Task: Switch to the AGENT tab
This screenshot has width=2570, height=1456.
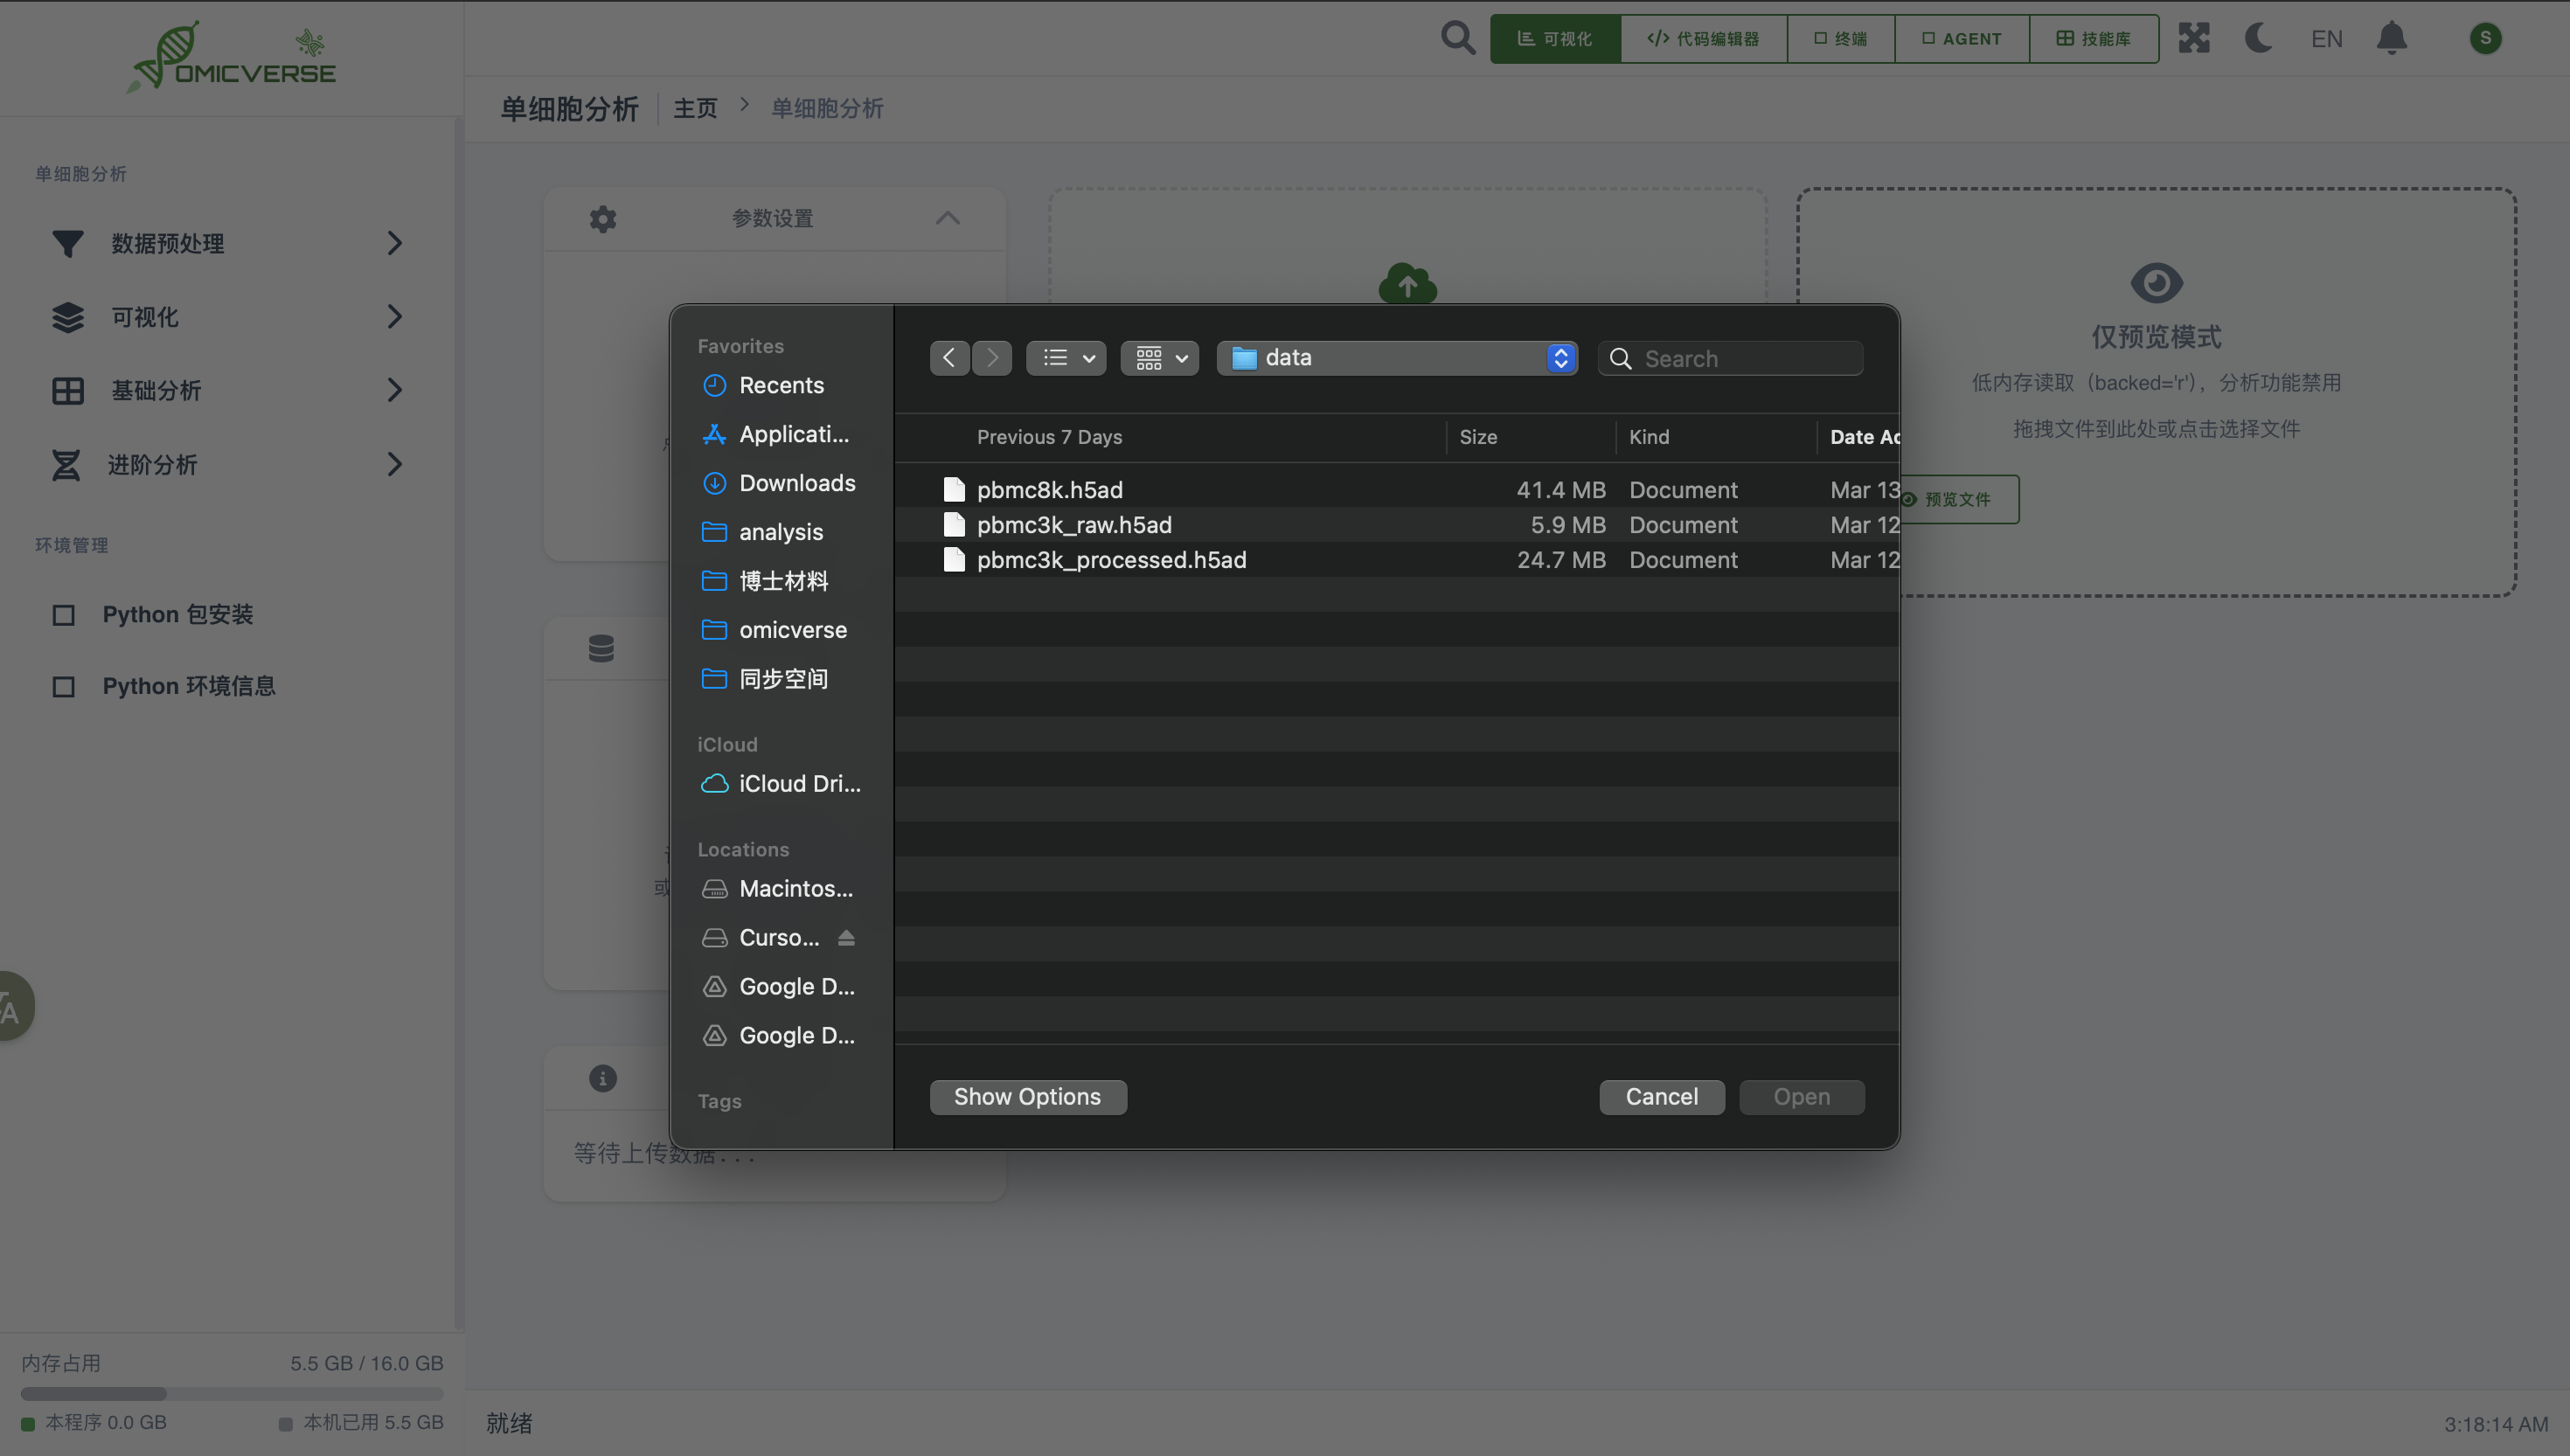Action: 1961,38
